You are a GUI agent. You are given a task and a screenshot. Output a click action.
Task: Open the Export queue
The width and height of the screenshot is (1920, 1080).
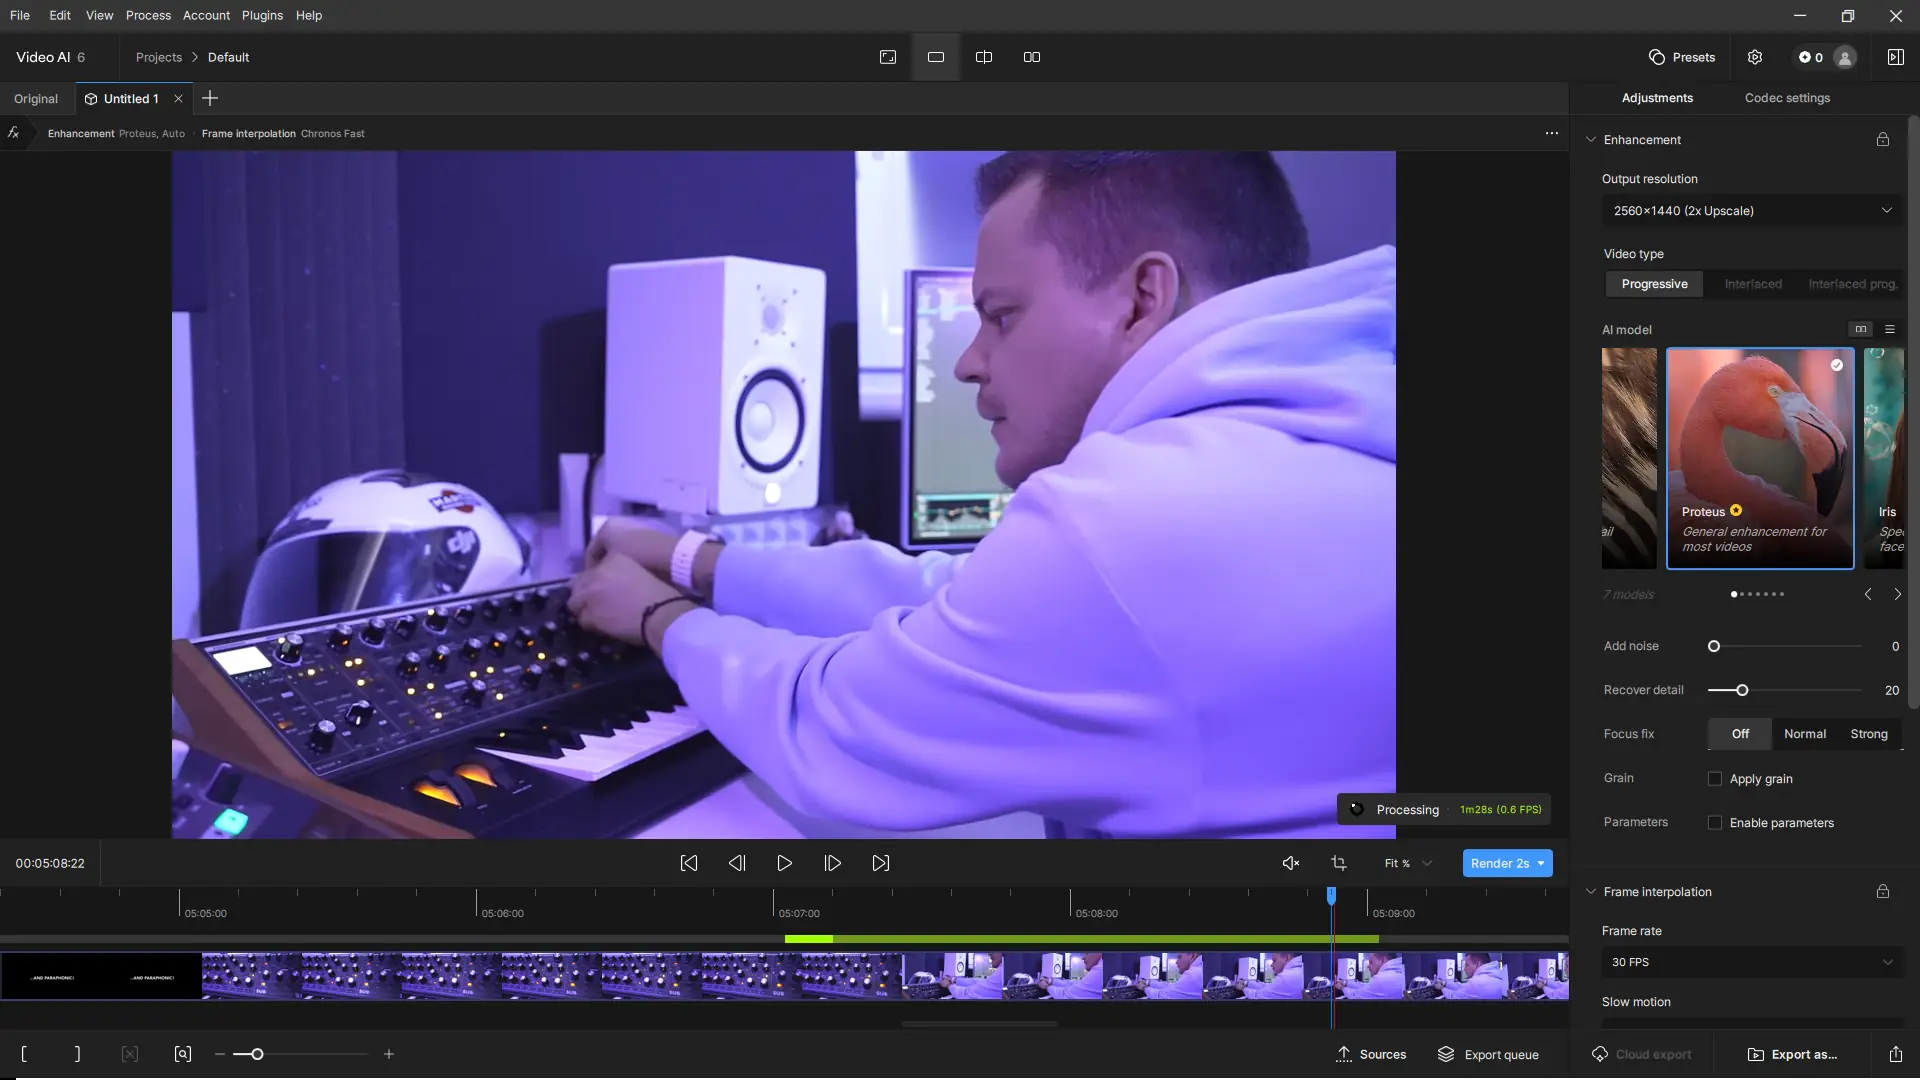(x=1489, y=1054)
